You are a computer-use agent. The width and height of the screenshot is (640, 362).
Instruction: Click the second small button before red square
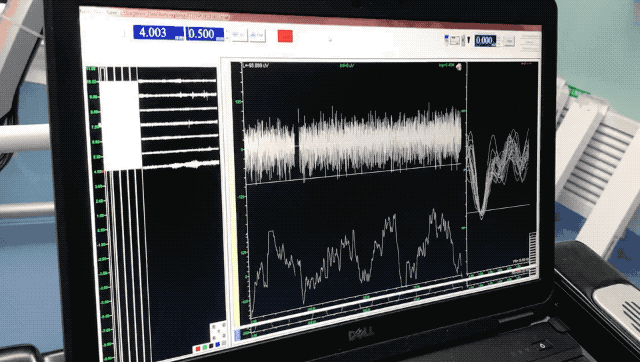(257, 36)
